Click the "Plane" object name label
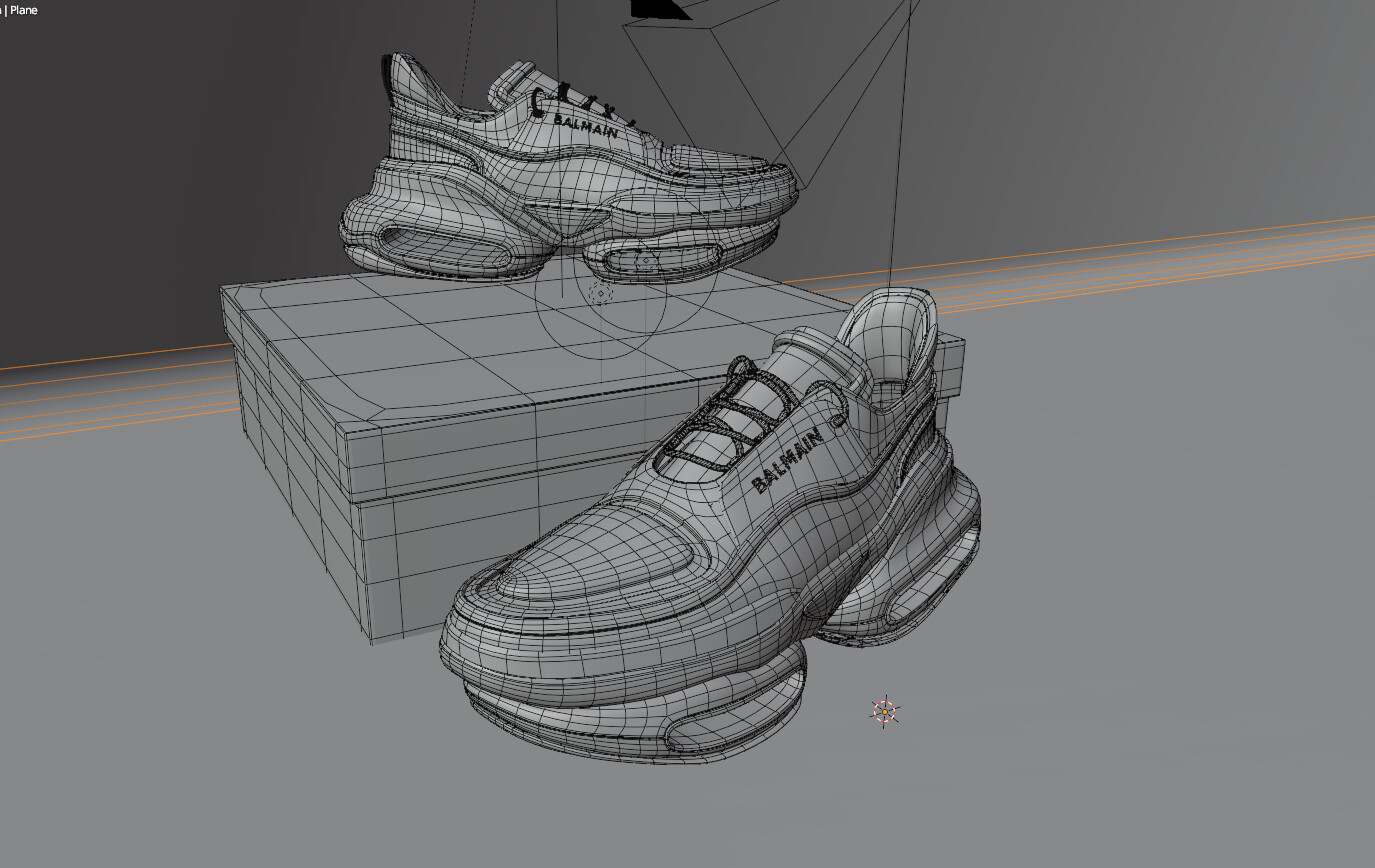Viewport: 1375px width, 868px height. click(24, 10)
